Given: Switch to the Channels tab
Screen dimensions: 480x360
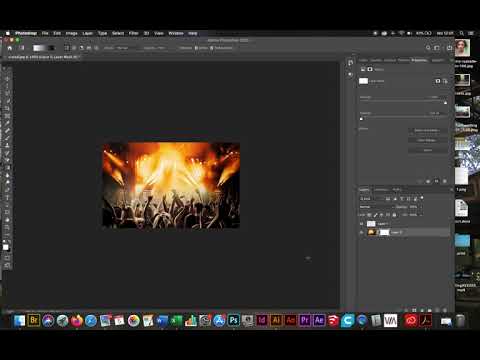Looking at the screenshot, I should point(381,190).
